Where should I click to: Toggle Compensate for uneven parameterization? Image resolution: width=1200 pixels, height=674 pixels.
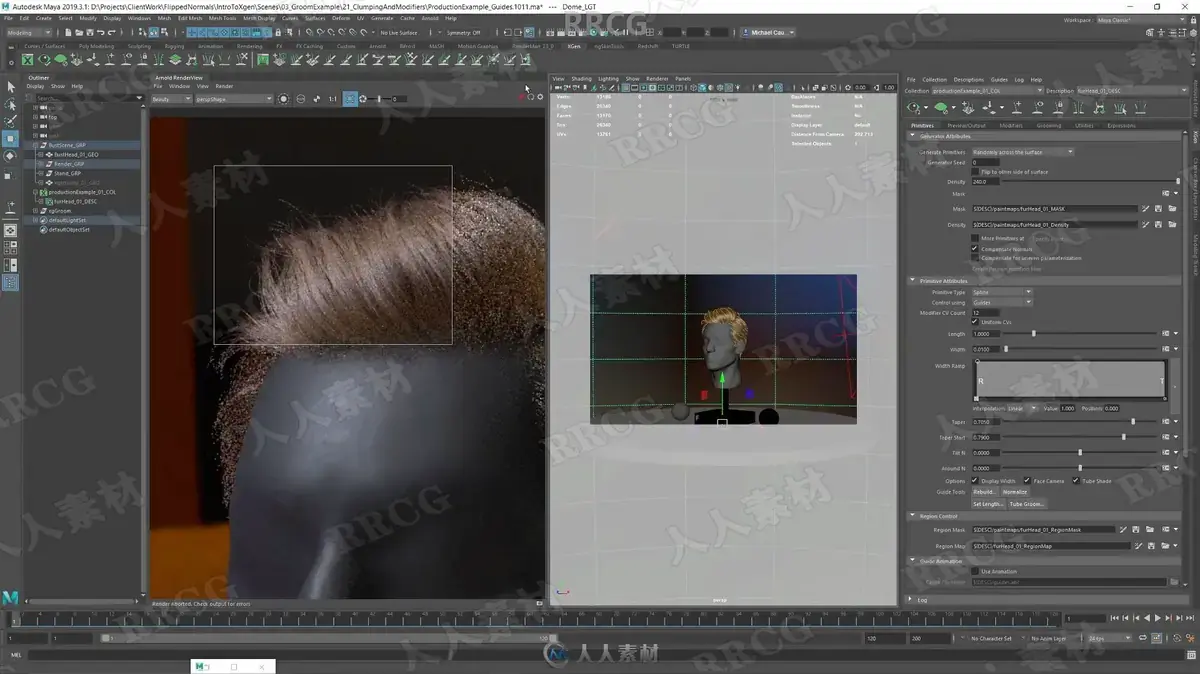[975, 258]
